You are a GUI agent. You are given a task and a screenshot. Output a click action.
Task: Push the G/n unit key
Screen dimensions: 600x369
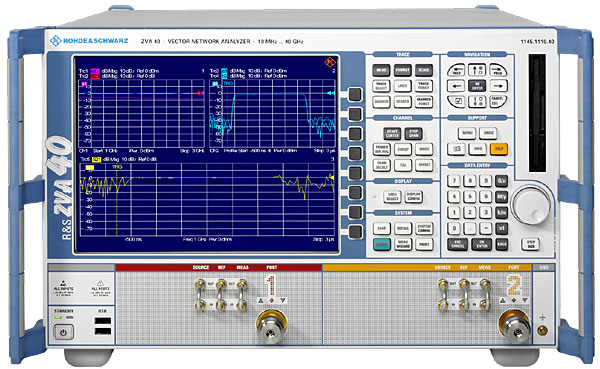pos(502,181)
